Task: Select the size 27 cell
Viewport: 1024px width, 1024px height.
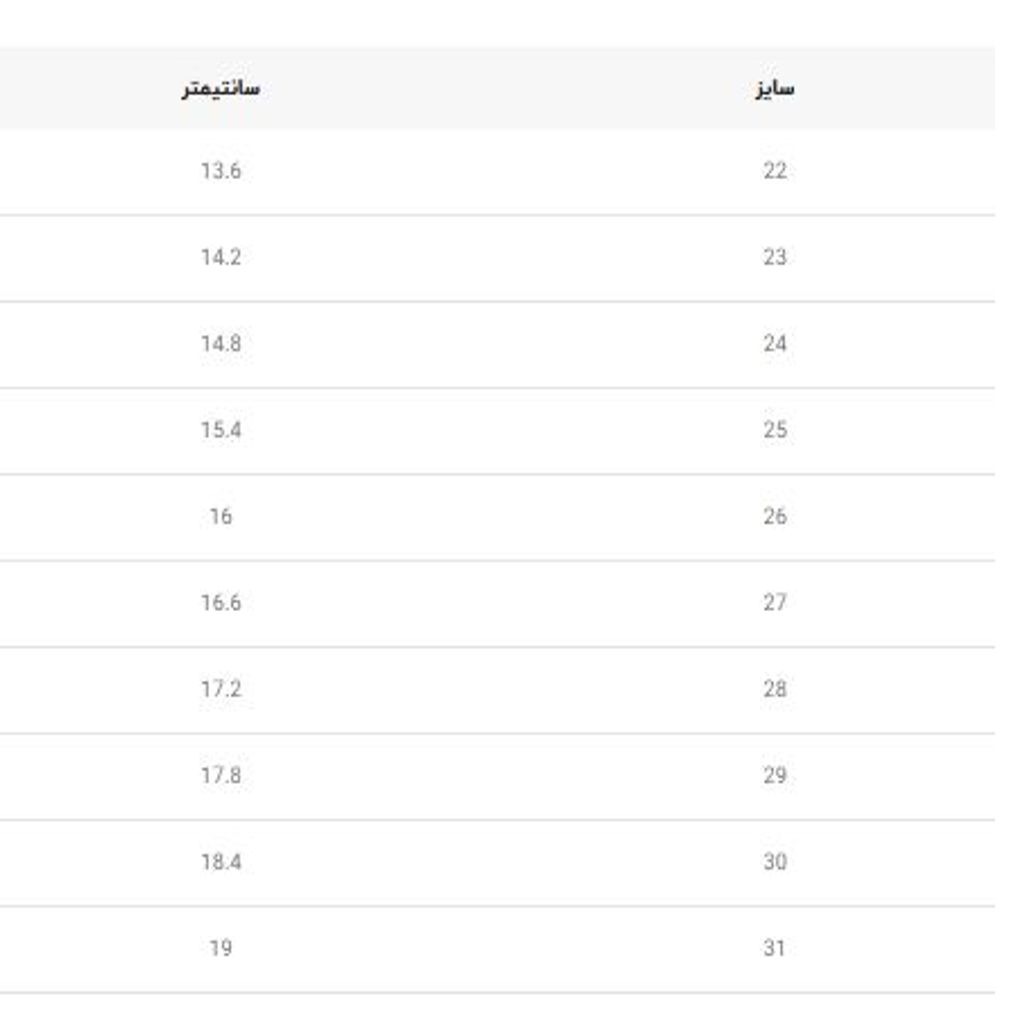Action: point(774,603)
